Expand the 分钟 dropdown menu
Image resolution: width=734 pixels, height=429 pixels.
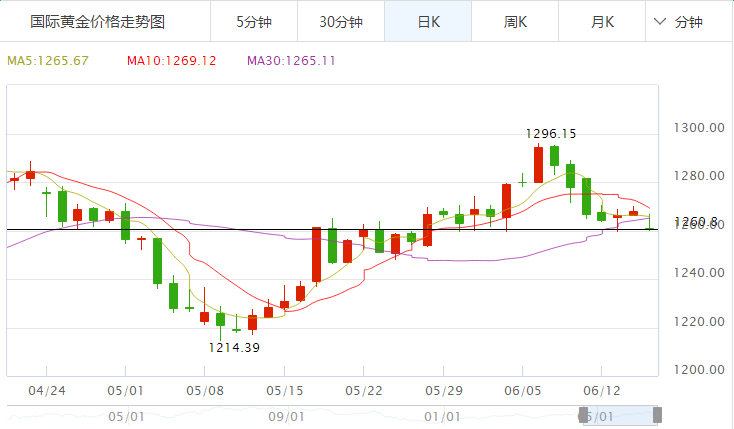[679, 21]
